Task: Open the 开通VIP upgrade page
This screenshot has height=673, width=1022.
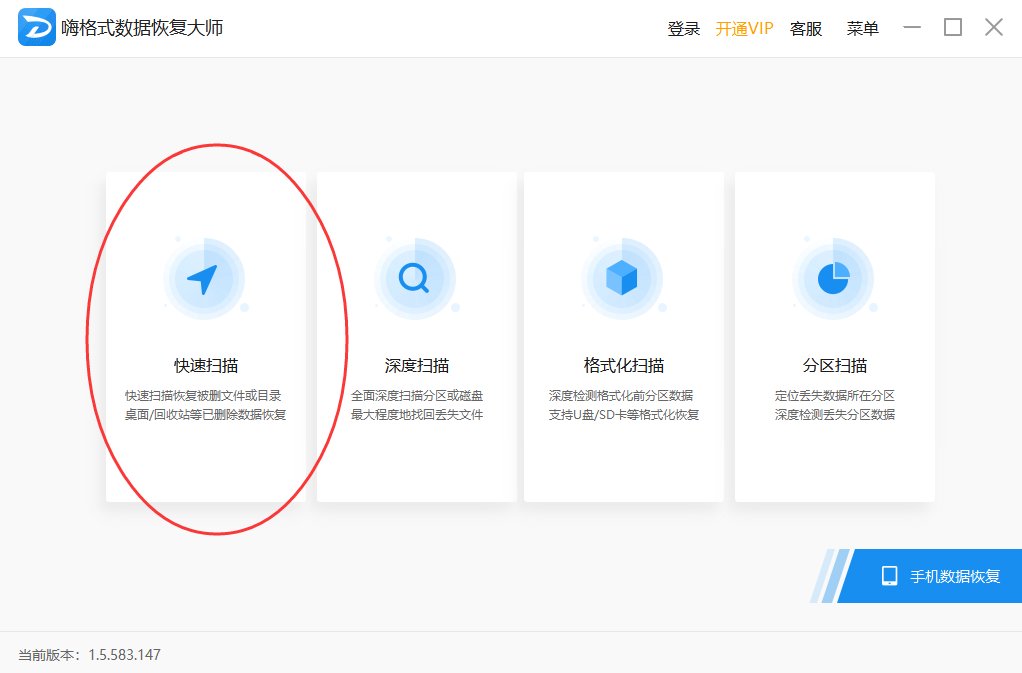Action: [745, 28]
